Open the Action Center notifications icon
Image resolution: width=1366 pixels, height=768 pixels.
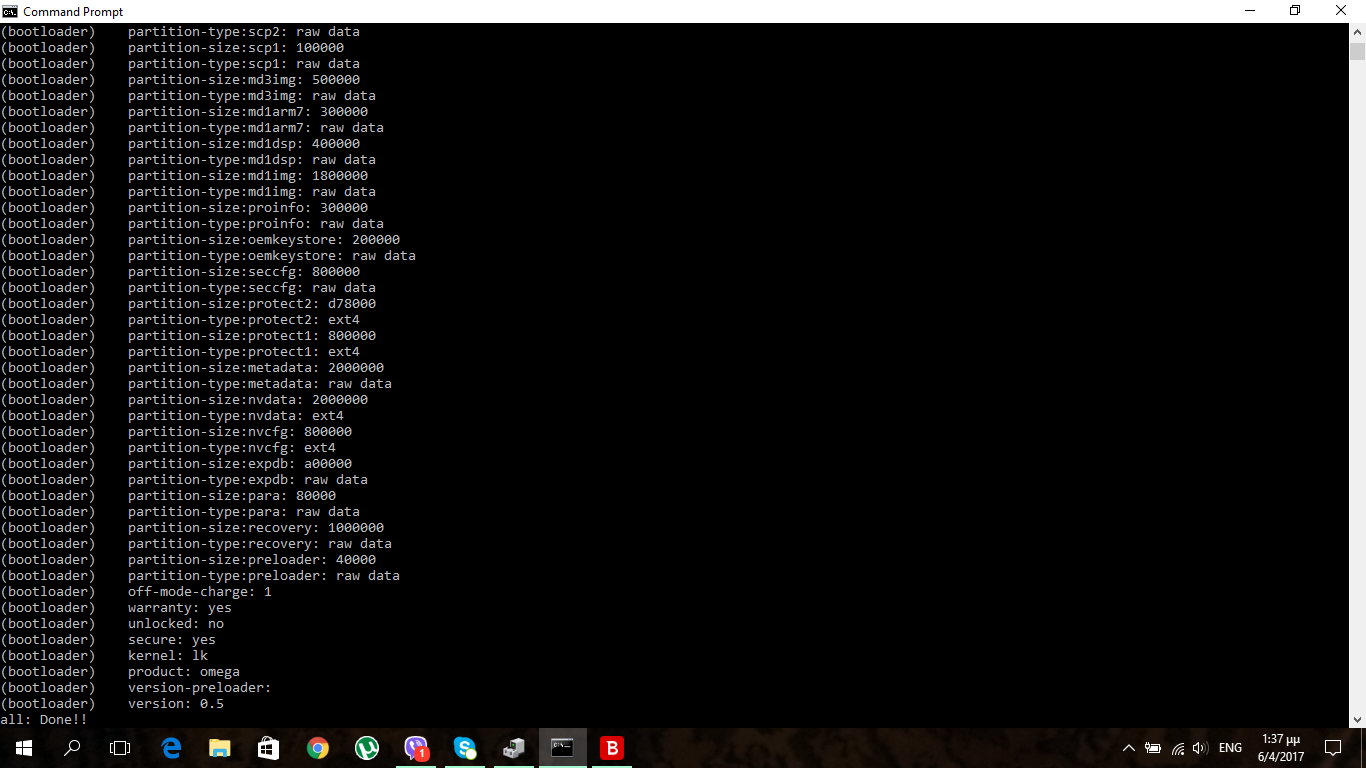pos(1333,748)
